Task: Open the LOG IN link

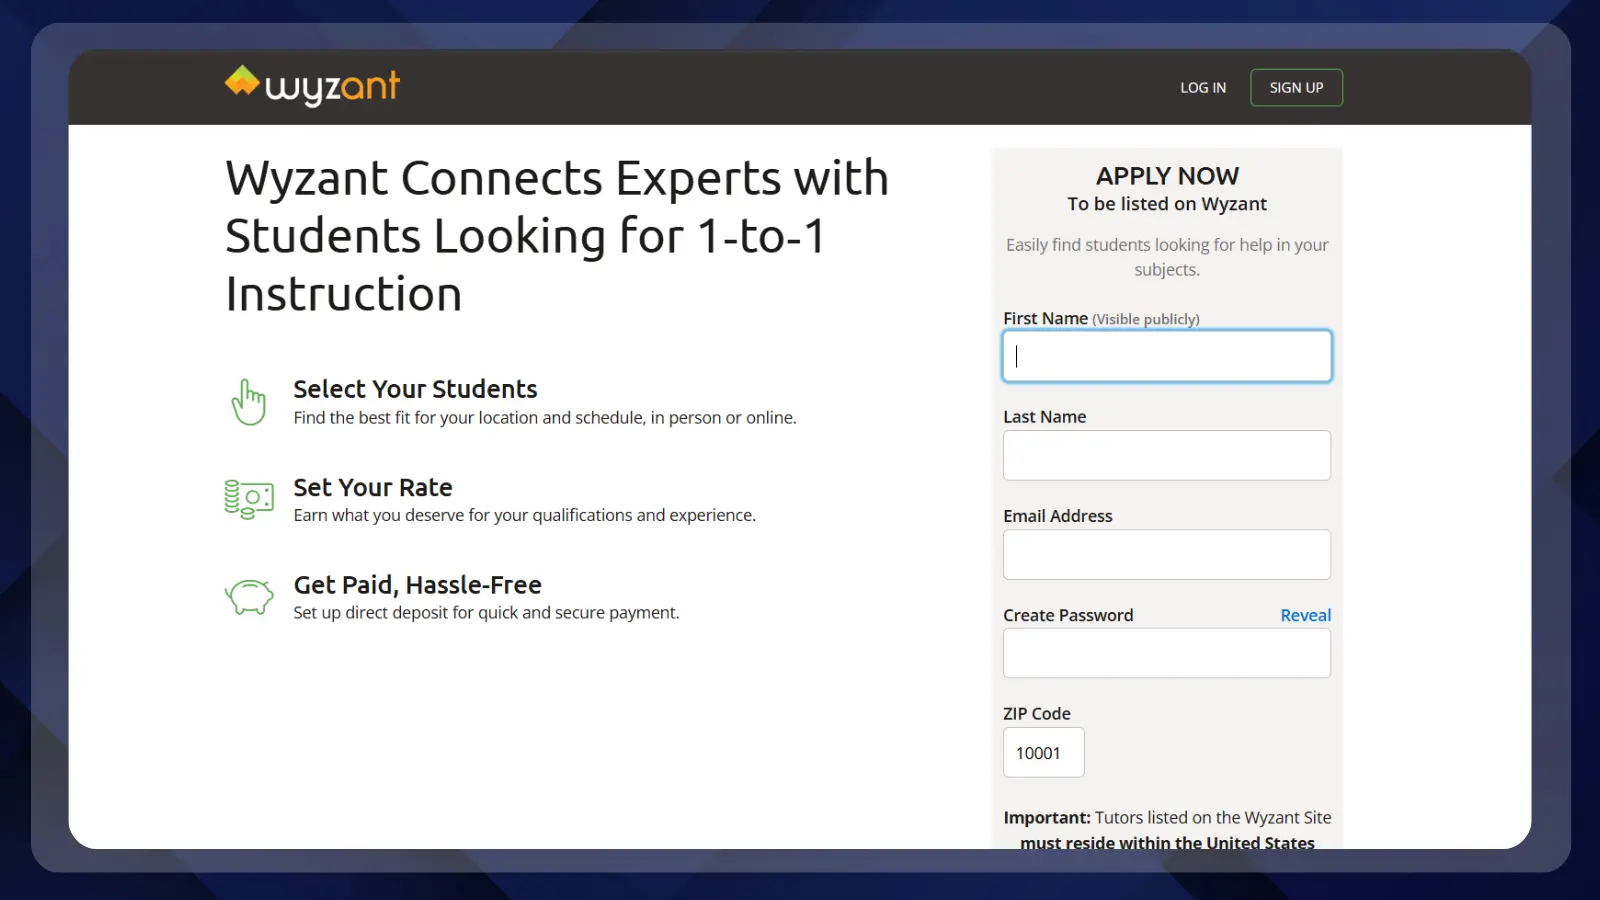Action: click(x=1203, y=88)
